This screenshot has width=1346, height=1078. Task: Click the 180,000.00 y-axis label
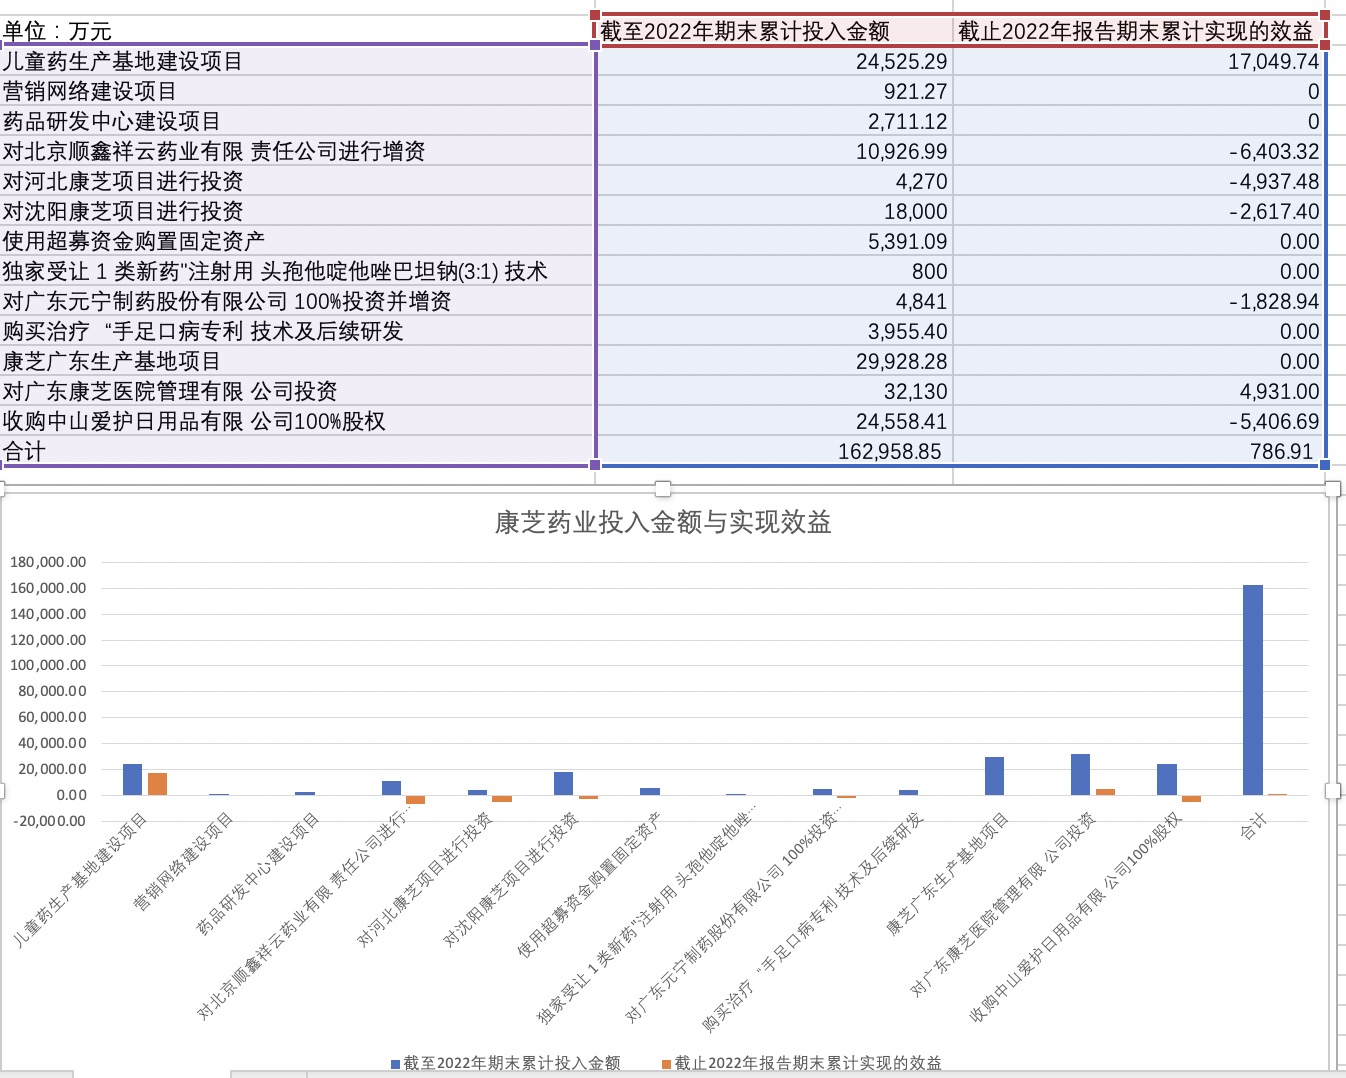pos(48,562)
